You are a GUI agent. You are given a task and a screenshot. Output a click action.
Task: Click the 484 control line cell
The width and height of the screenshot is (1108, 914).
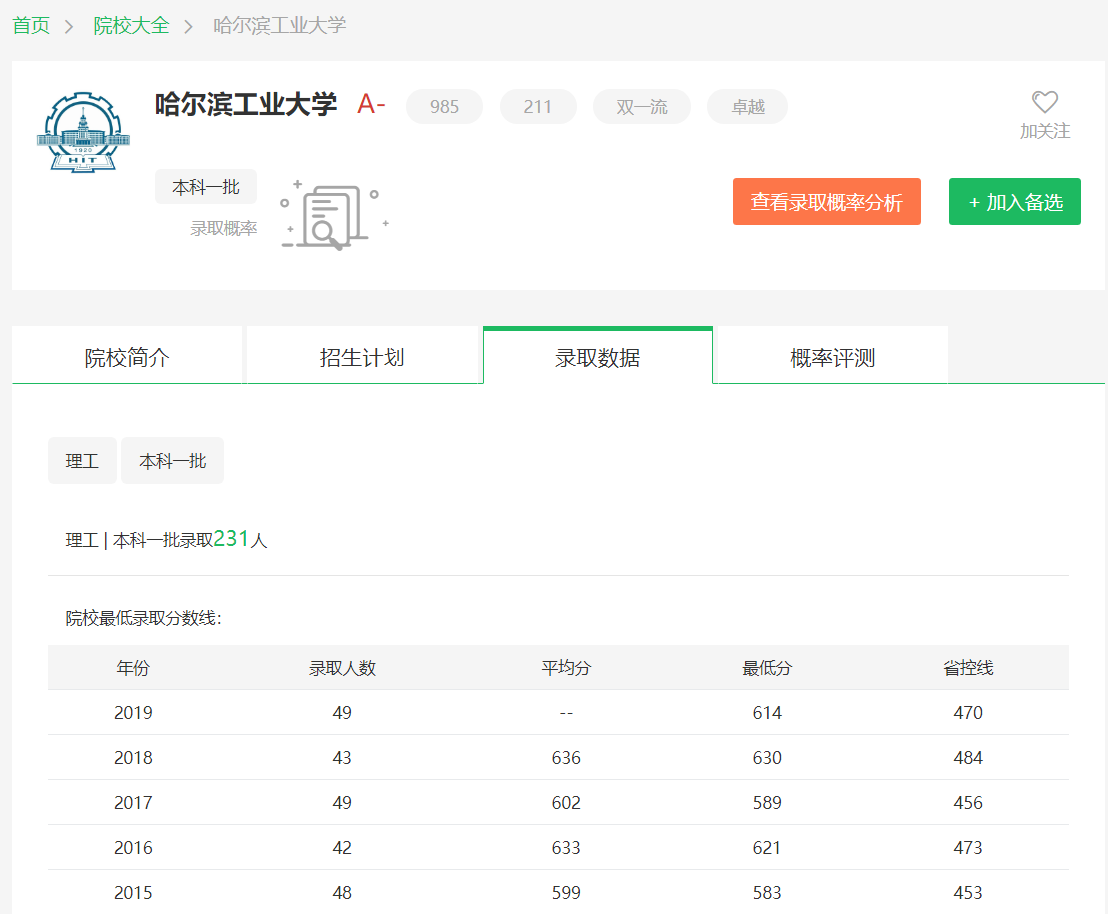[x=968, y=758]
